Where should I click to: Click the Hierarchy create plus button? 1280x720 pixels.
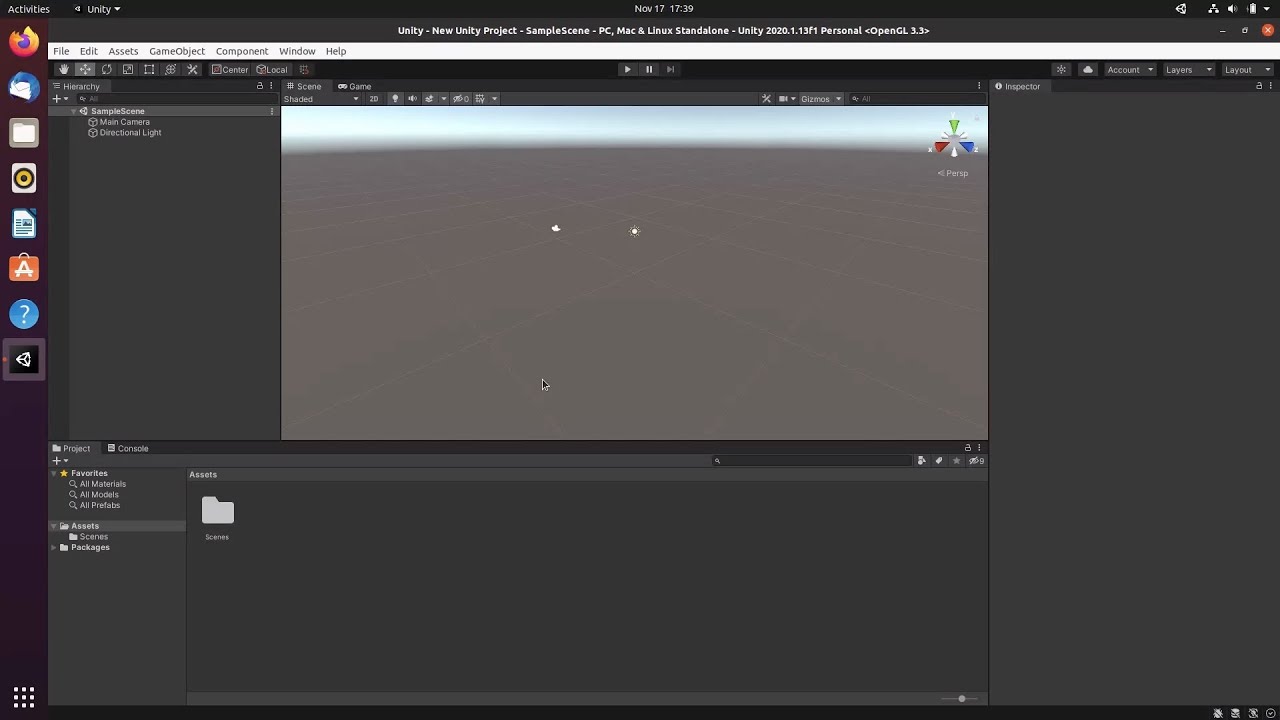pyautogui.click(x=60, y=99)
